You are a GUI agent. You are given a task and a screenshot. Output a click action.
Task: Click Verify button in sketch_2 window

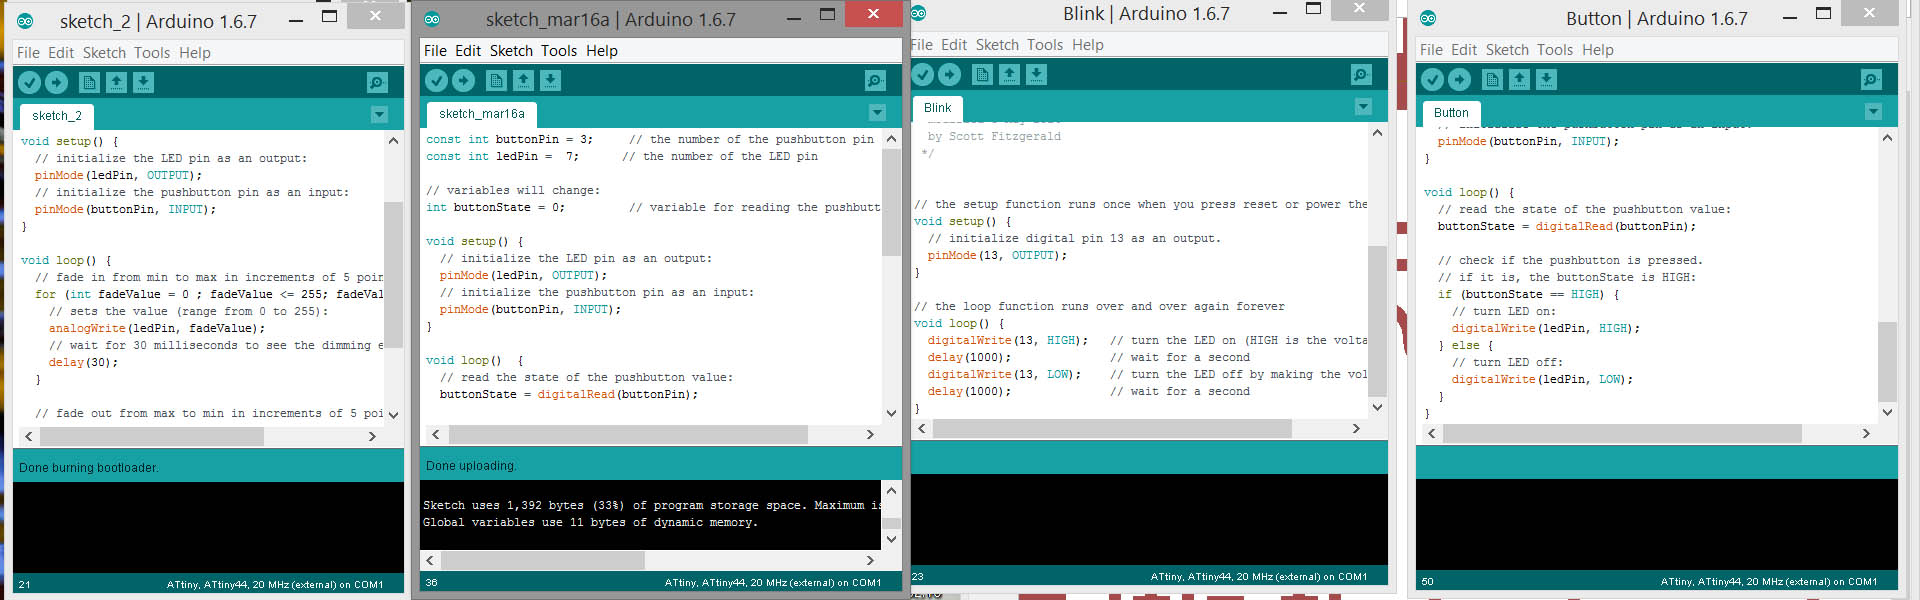30,82
